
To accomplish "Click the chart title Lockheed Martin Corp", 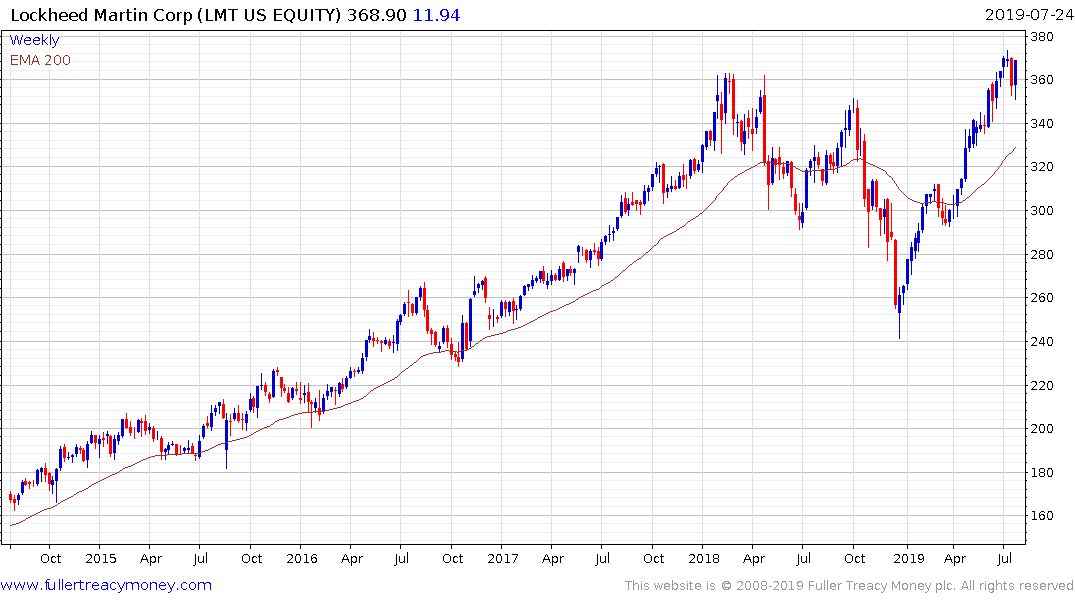I will (x=102, y=15).
